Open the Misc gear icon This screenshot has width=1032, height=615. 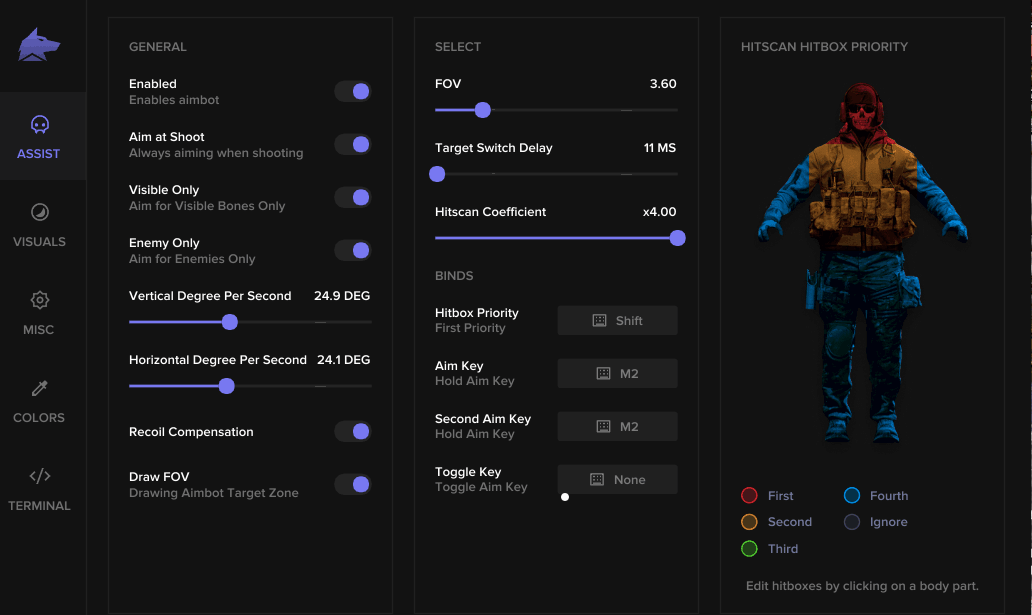(x=39, y=300)
